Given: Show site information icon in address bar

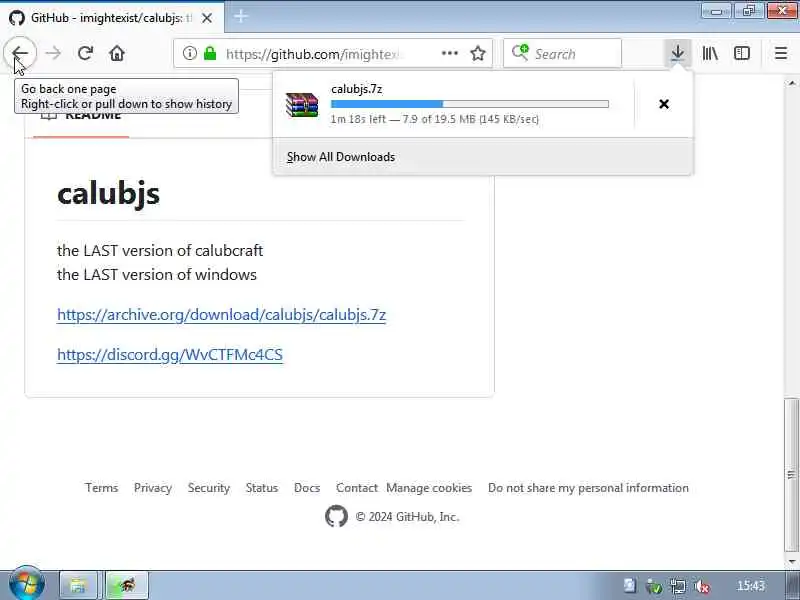Looking at the screenshot, I should [x=190, y=53].
